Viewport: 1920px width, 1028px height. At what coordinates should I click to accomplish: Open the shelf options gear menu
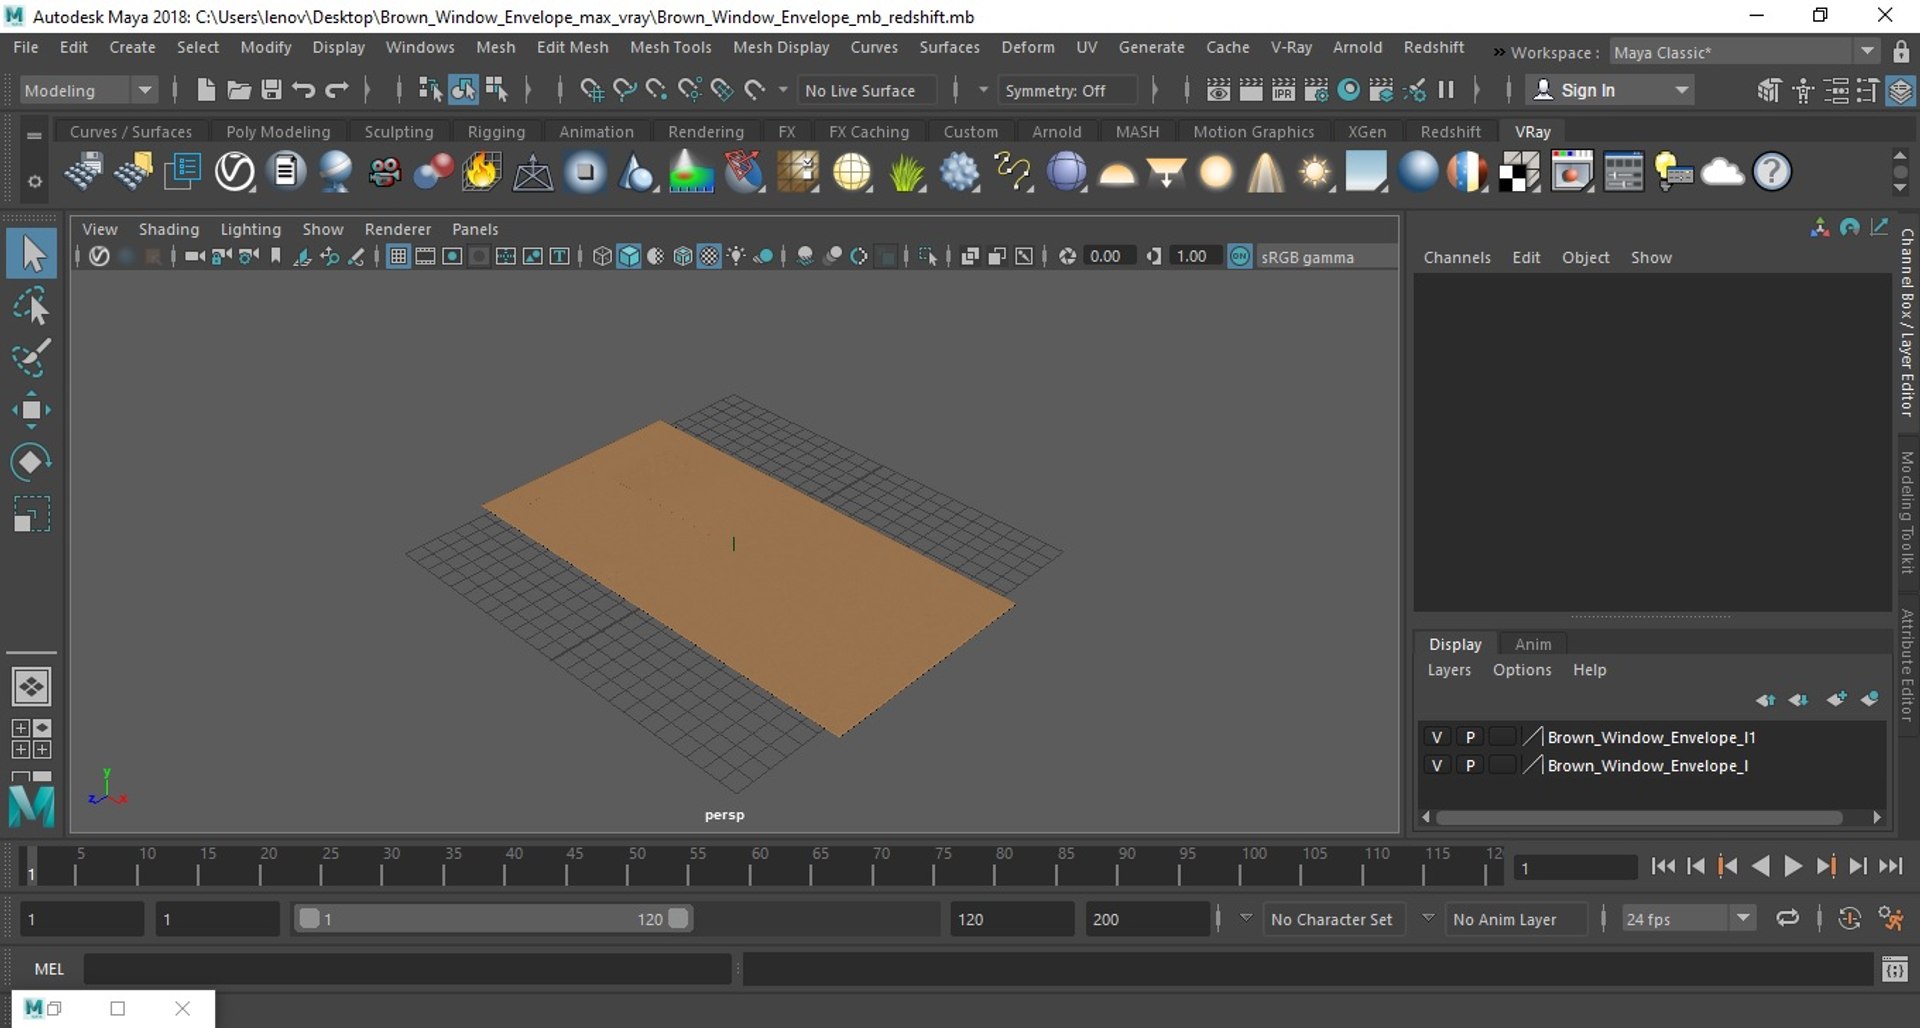click(34, 181)
